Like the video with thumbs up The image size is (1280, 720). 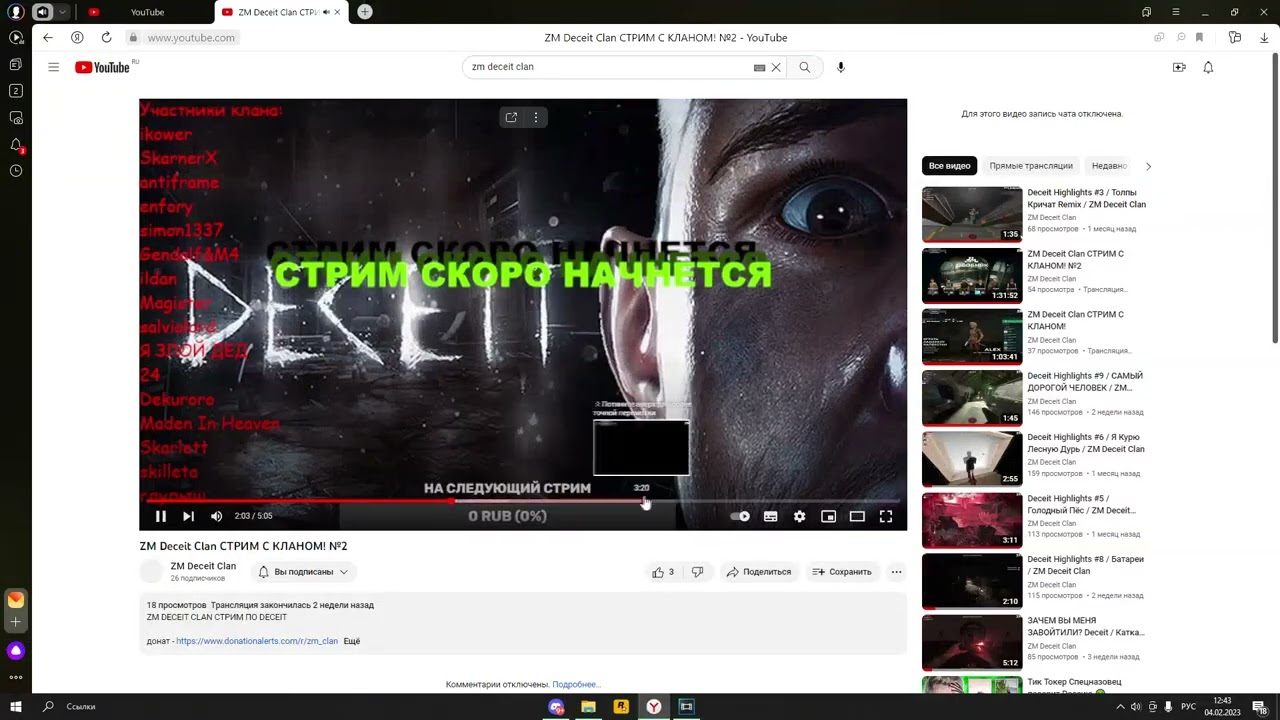coord(663,572)
